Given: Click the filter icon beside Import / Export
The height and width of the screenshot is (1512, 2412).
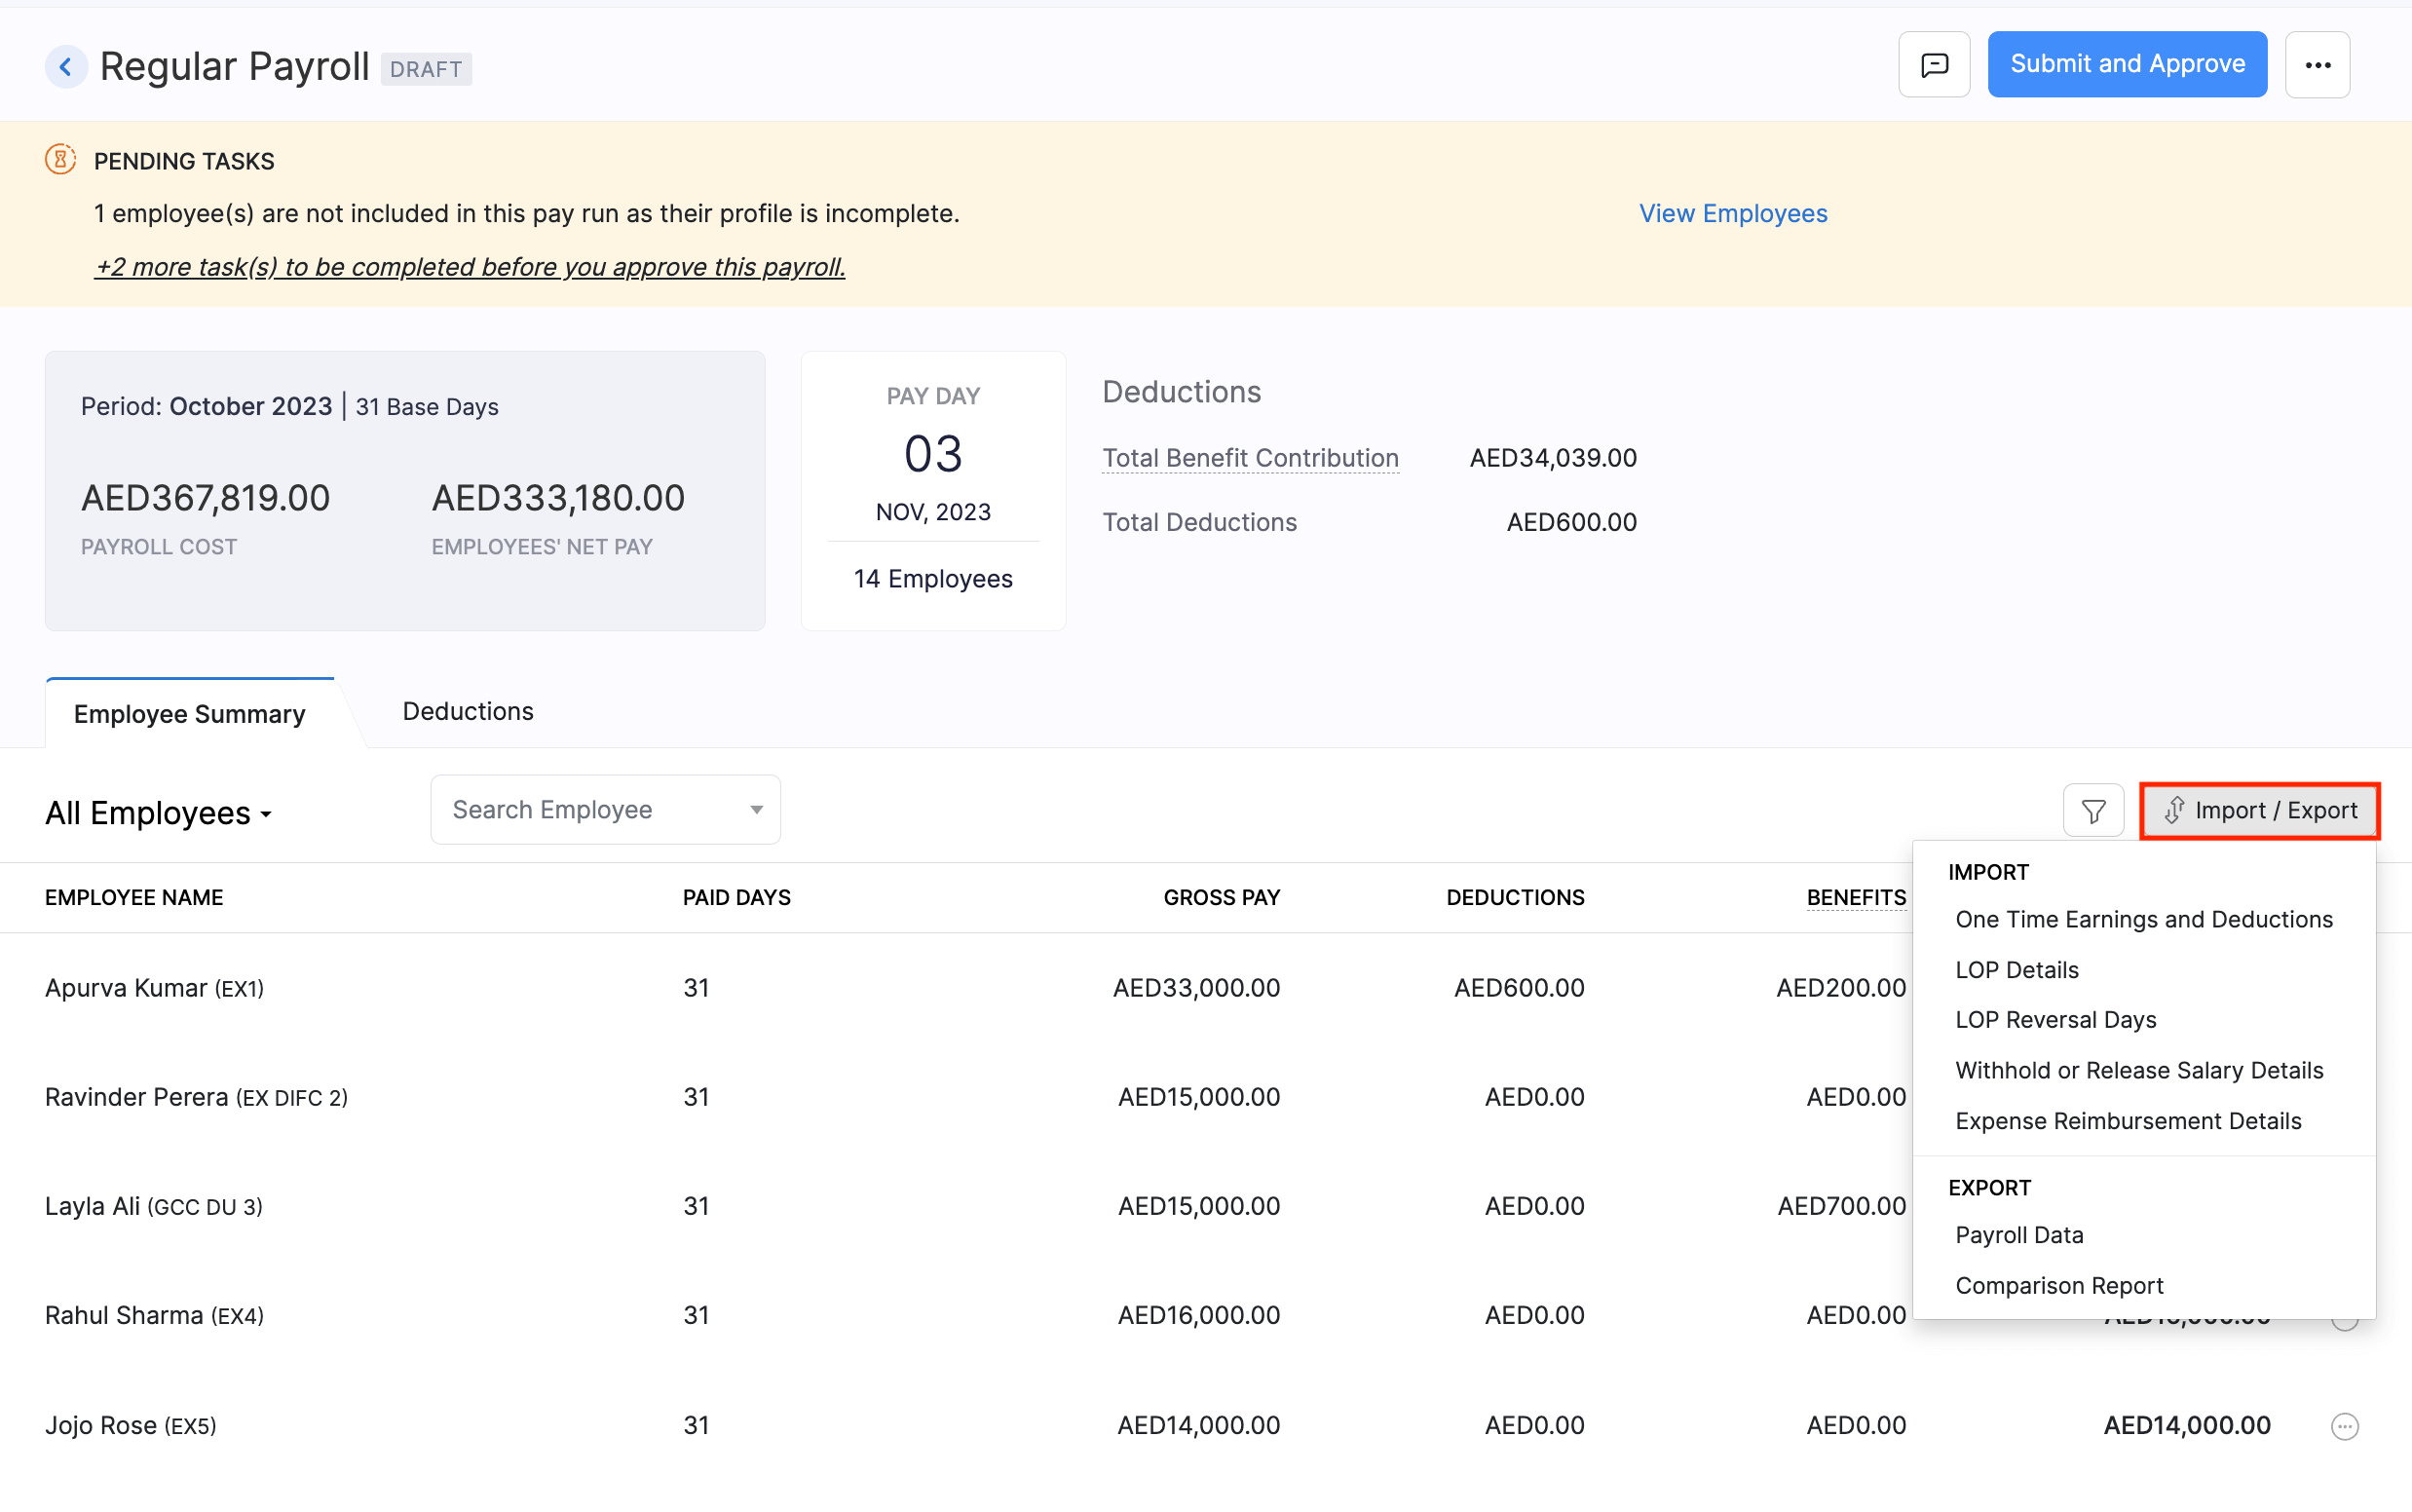Looking at the screenshot, I should 2093,810.
